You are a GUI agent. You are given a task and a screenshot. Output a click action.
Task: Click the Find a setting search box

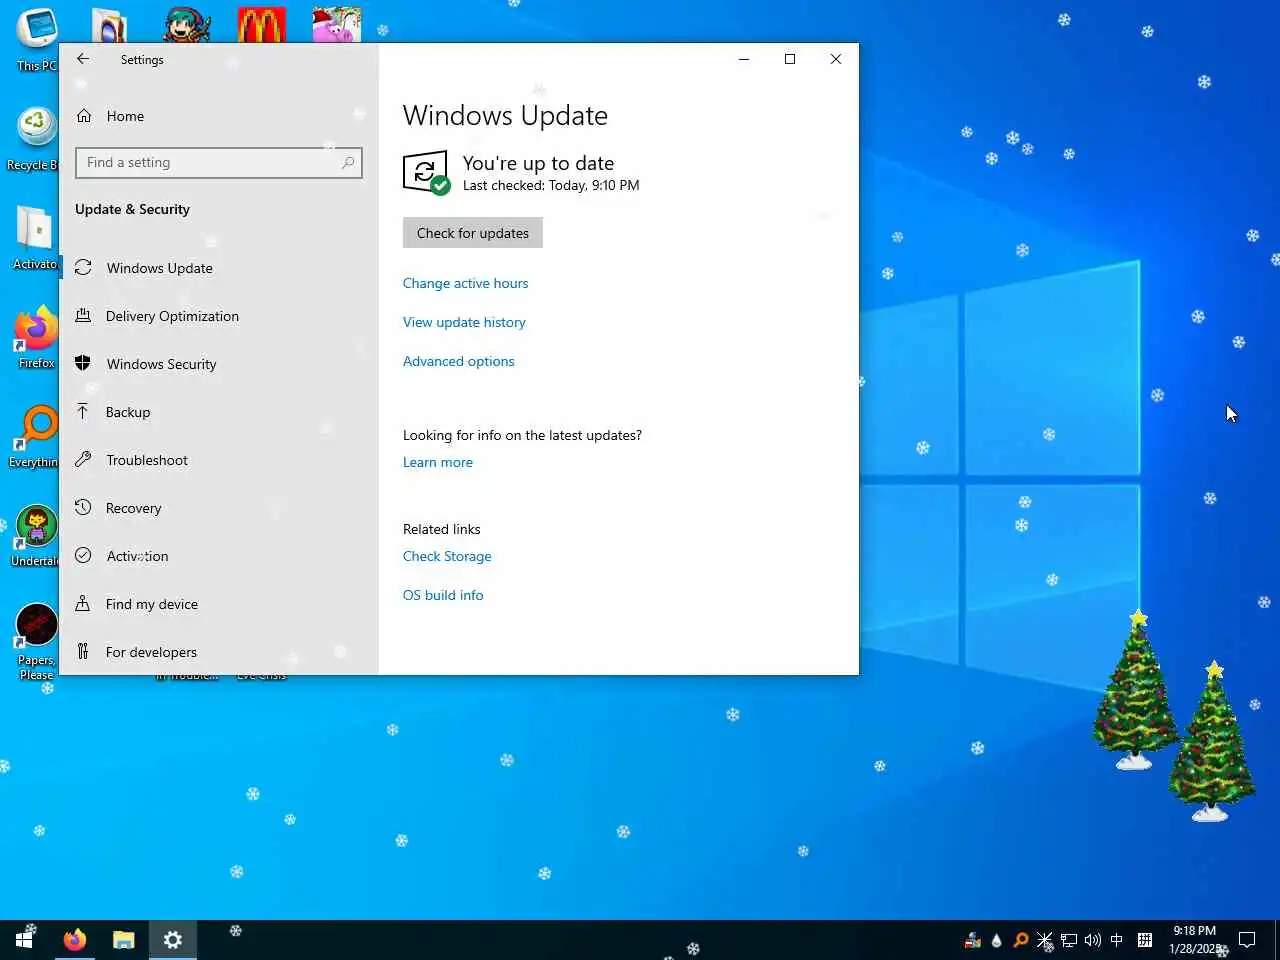click(218, 163)
